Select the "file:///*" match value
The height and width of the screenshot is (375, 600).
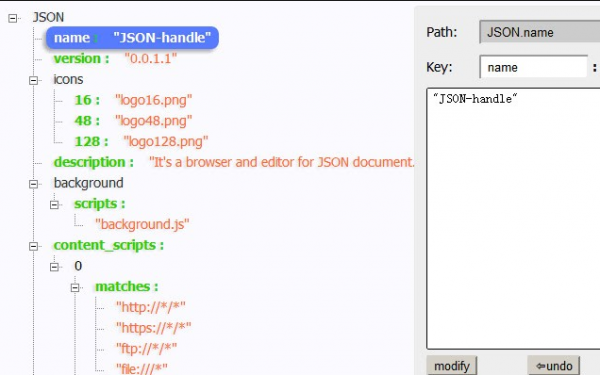coord(142,368)
